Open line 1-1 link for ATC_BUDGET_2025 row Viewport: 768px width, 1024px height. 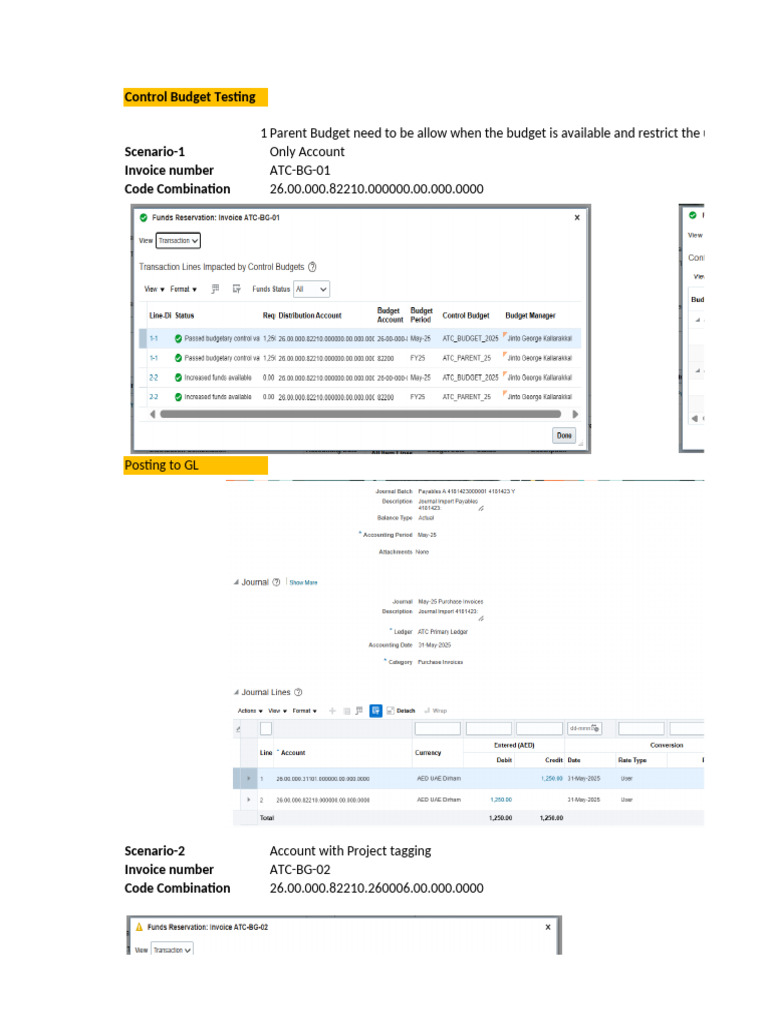[x=153, y=339]
